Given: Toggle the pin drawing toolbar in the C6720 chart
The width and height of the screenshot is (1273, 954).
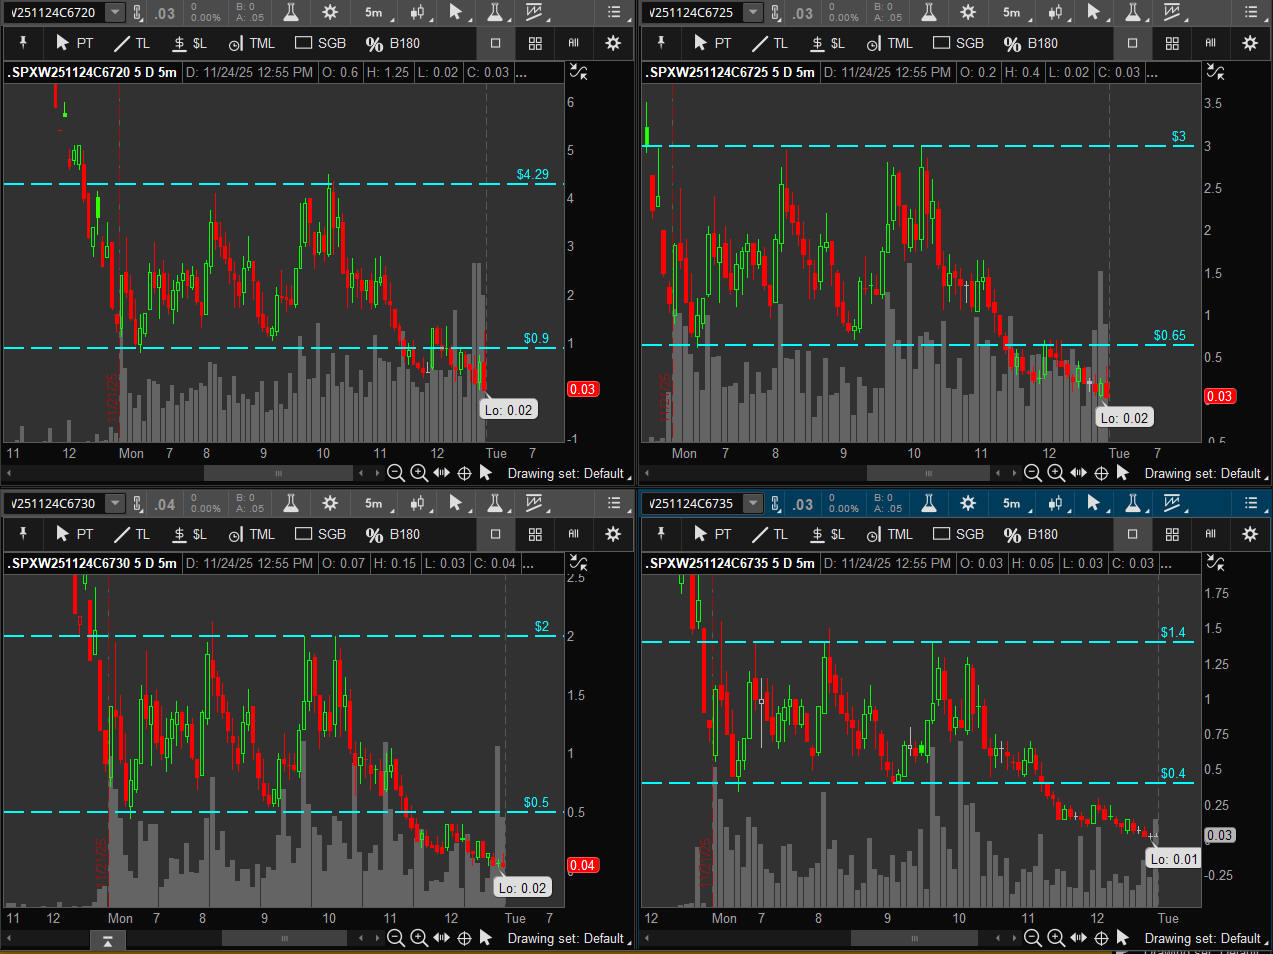Looking at the screenshot, I should 23,43.
